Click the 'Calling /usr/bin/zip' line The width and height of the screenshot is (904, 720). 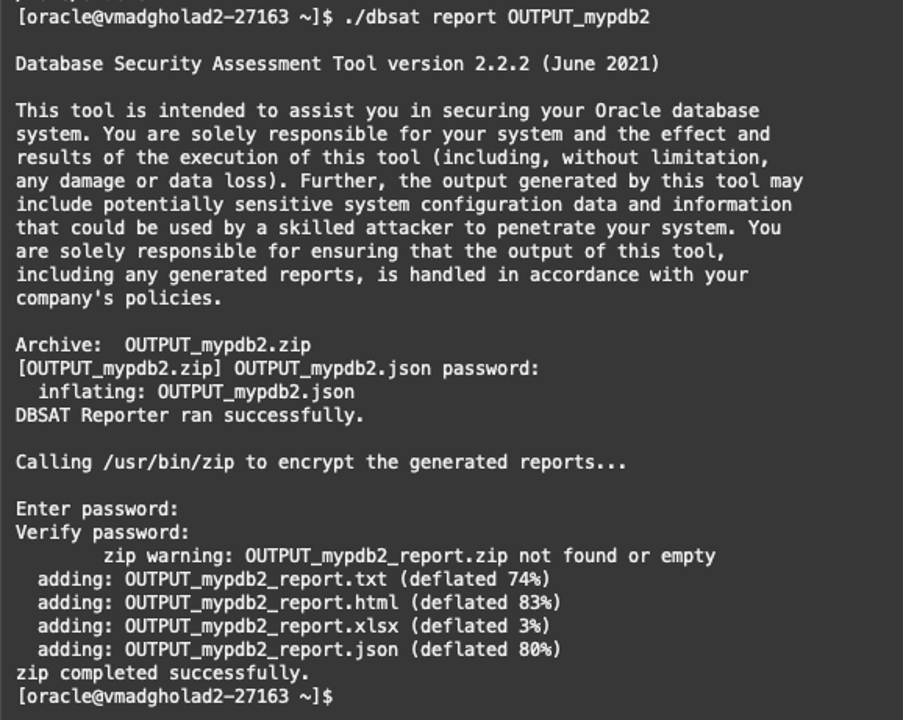pyautogui.click(x=321, y=462)
